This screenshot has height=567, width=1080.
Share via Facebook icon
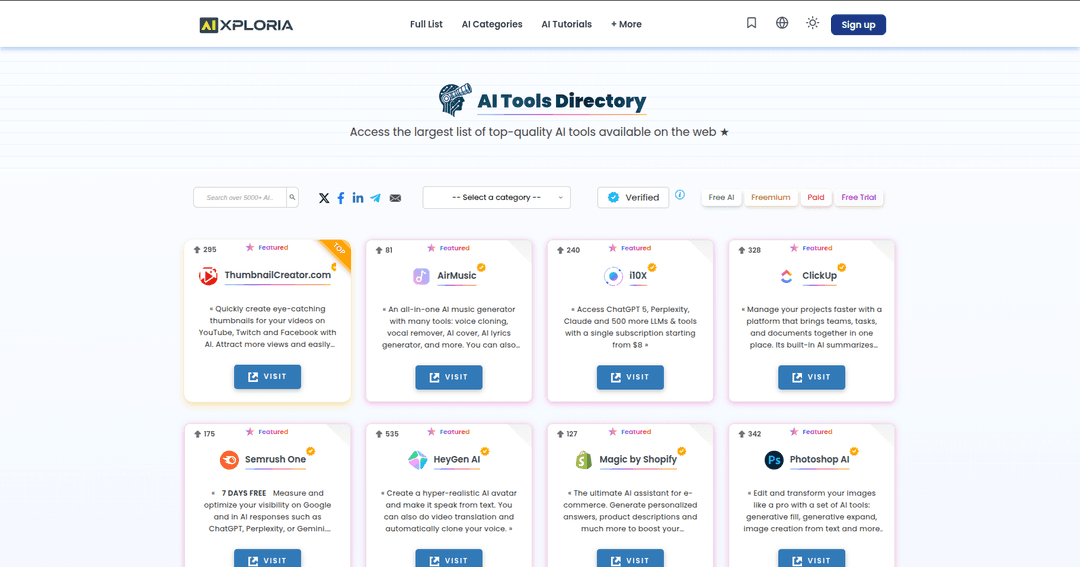(341, 198)
